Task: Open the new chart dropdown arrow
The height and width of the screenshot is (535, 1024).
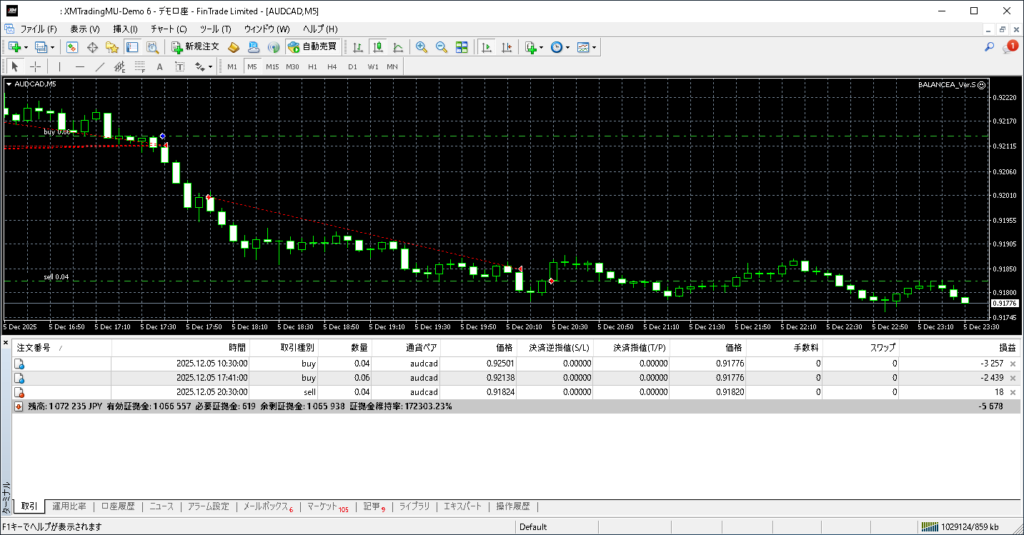Action: (25, 47)
